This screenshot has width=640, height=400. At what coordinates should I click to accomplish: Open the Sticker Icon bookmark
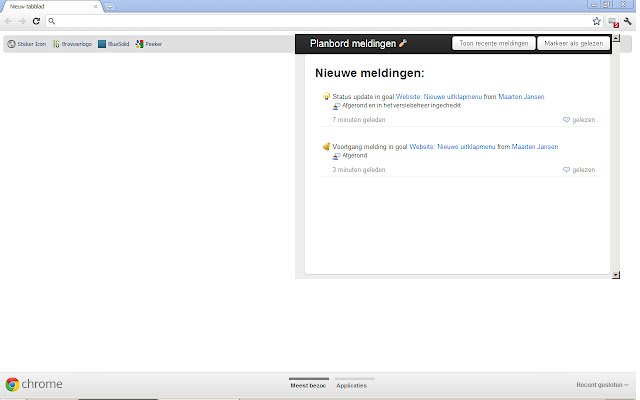point(27,44)
